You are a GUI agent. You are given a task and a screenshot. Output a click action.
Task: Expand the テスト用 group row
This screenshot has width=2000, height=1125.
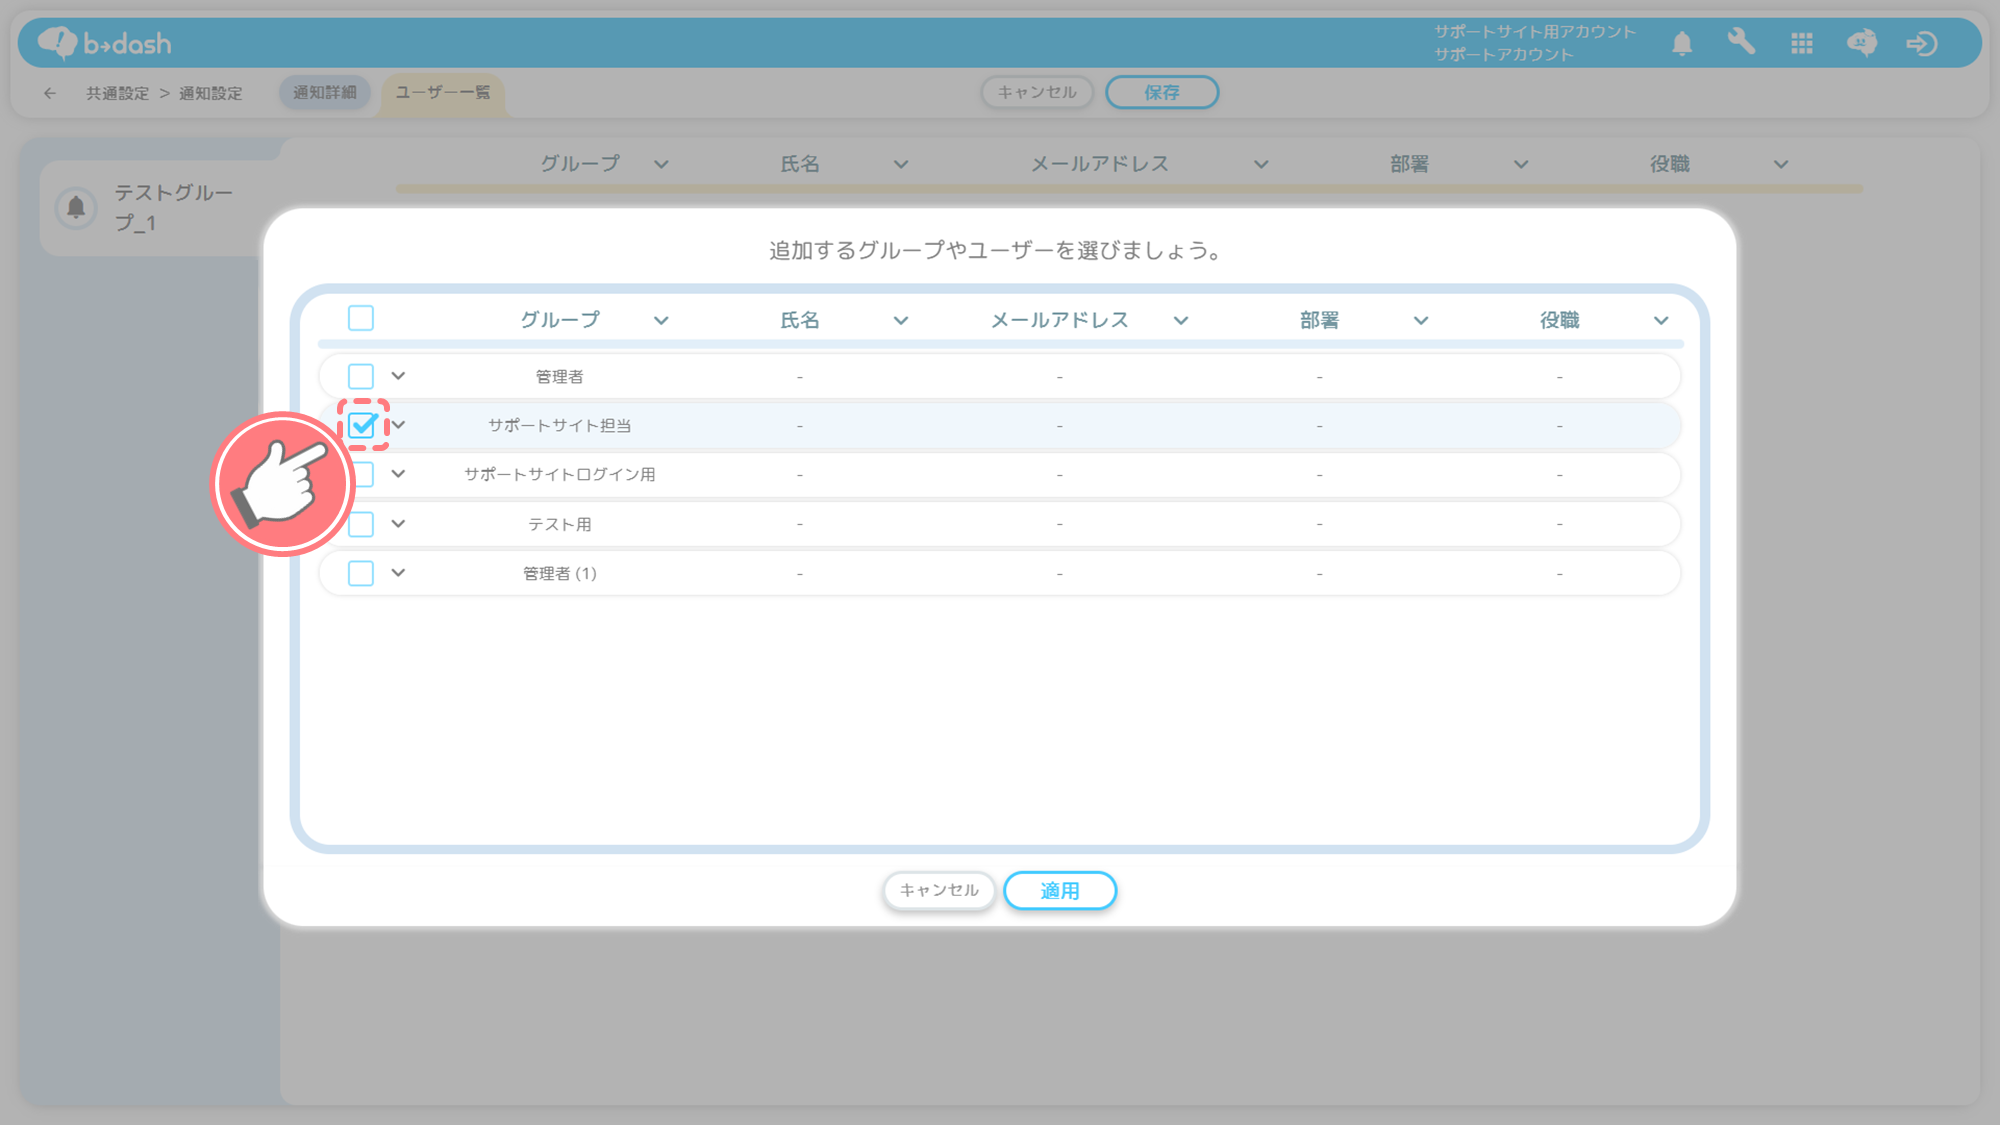pos(398,523)
